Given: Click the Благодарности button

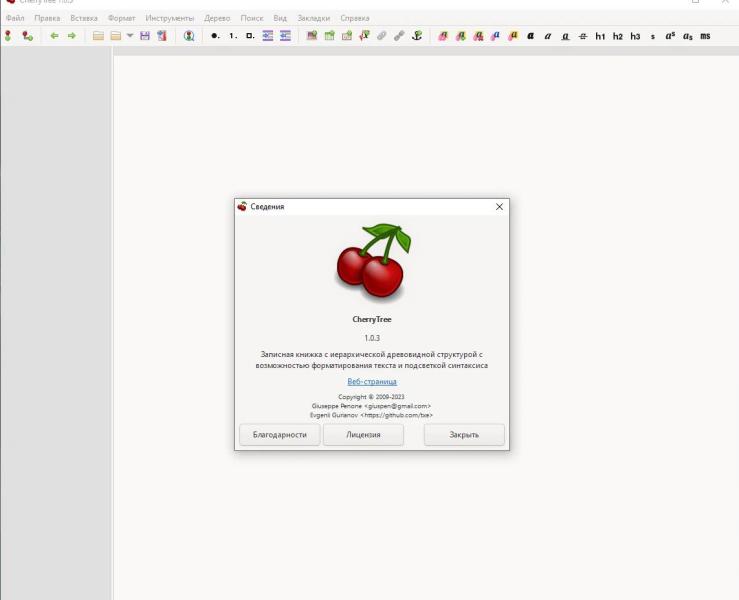Looking at the screenshot, I should pyautogui.click(x=279, y=435).
